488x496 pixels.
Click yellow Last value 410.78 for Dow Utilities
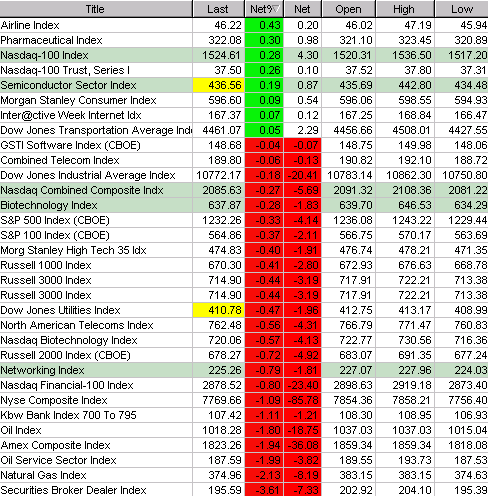pos(219,310)
